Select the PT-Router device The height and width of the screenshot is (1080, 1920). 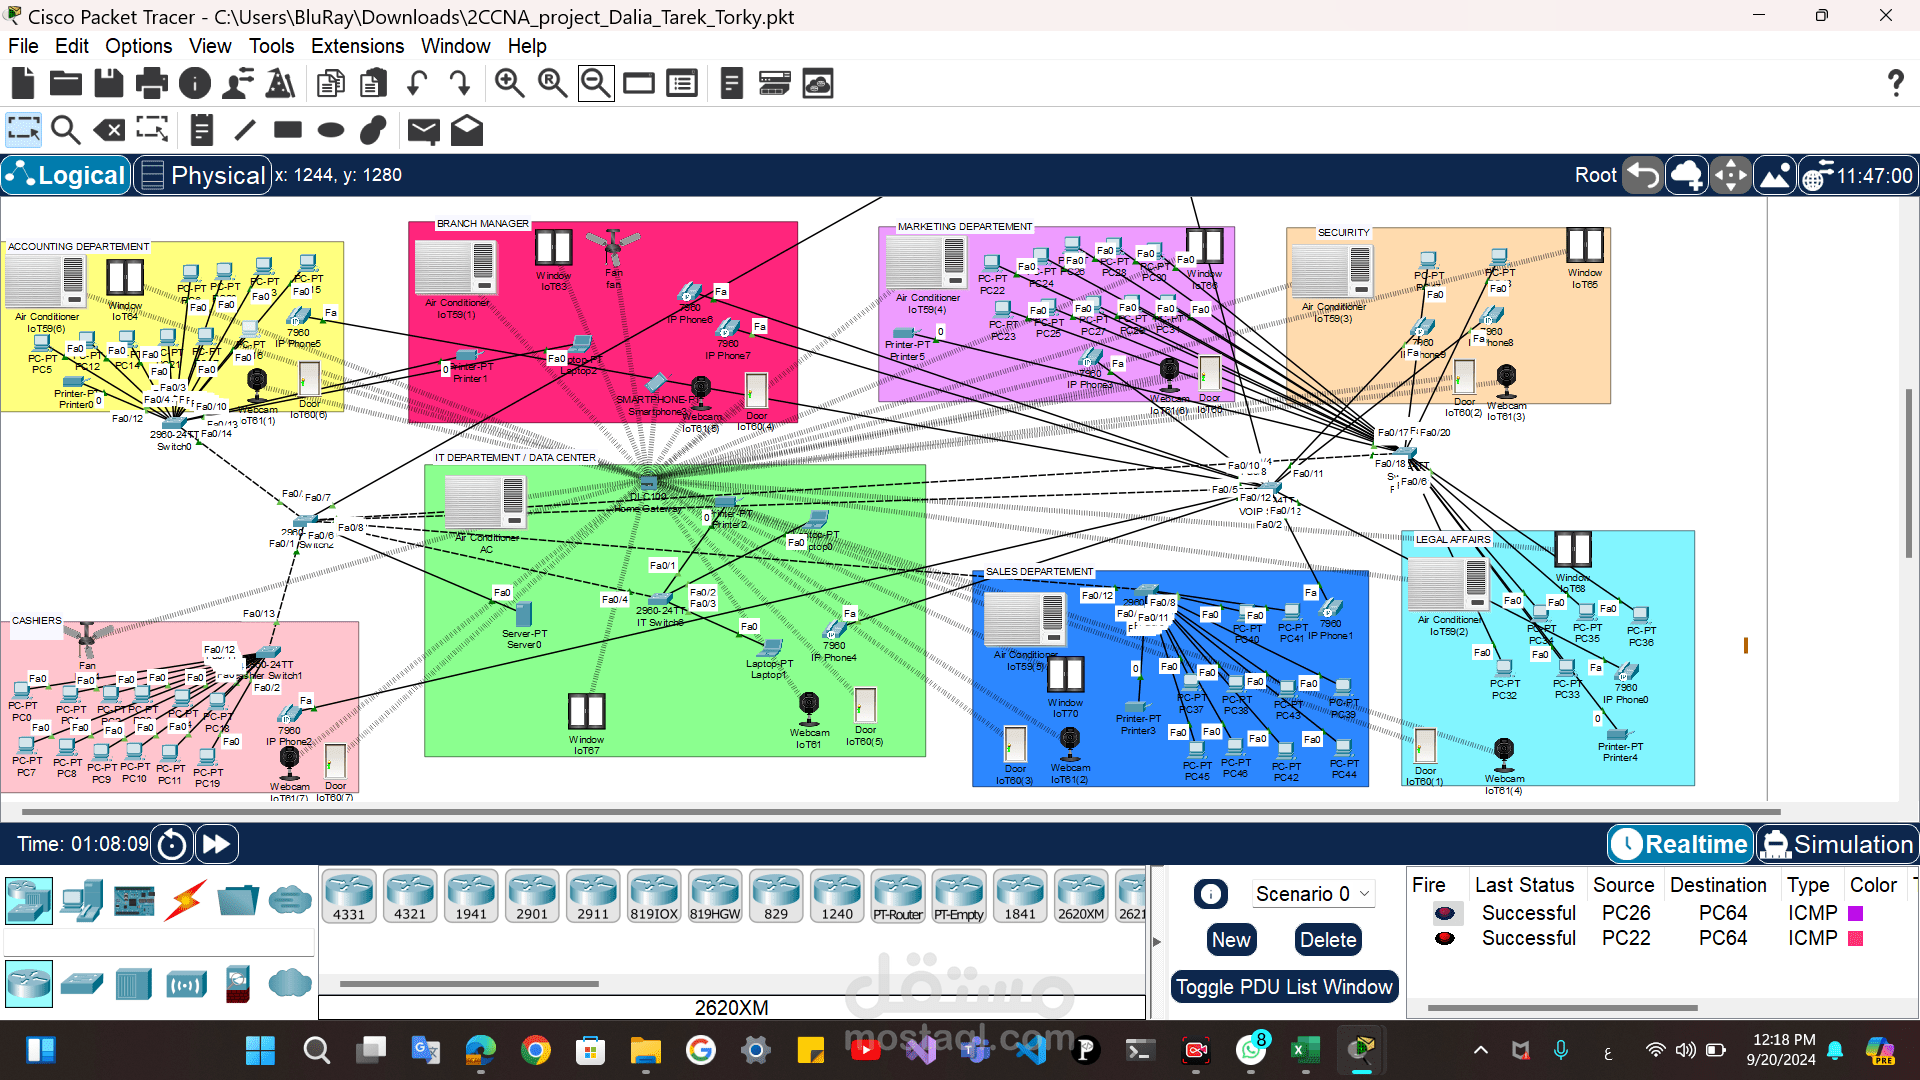tap(898, 895)
